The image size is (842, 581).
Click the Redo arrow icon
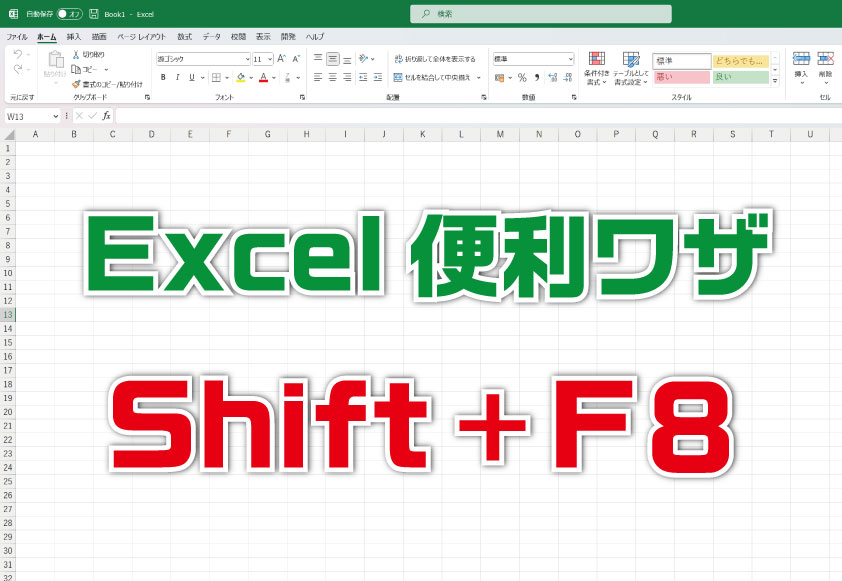click(x=18, y=69)
